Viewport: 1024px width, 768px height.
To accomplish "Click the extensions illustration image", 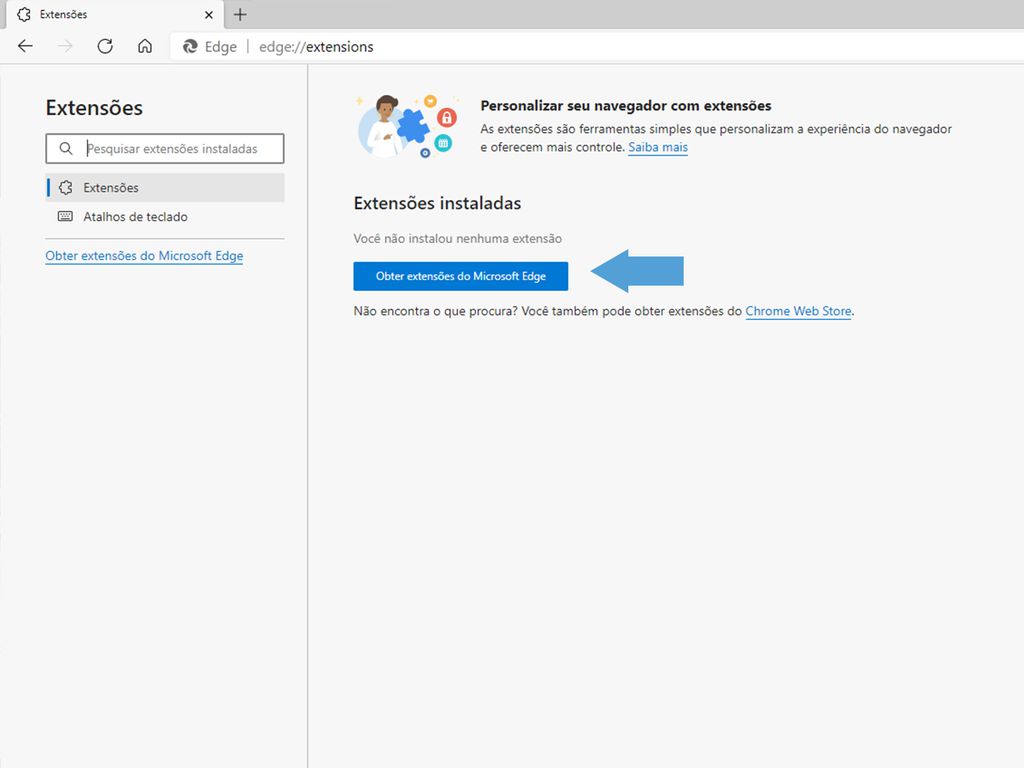I will coord(406,125).
